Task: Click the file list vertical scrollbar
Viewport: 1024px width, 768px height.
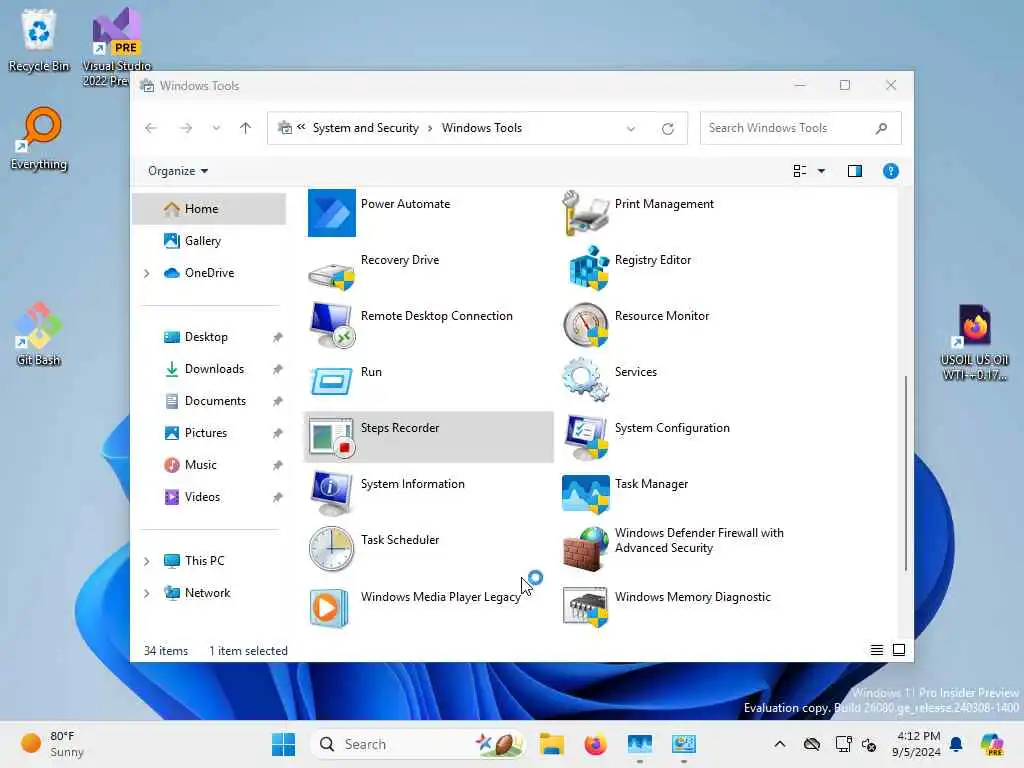Action: (905, 473)
